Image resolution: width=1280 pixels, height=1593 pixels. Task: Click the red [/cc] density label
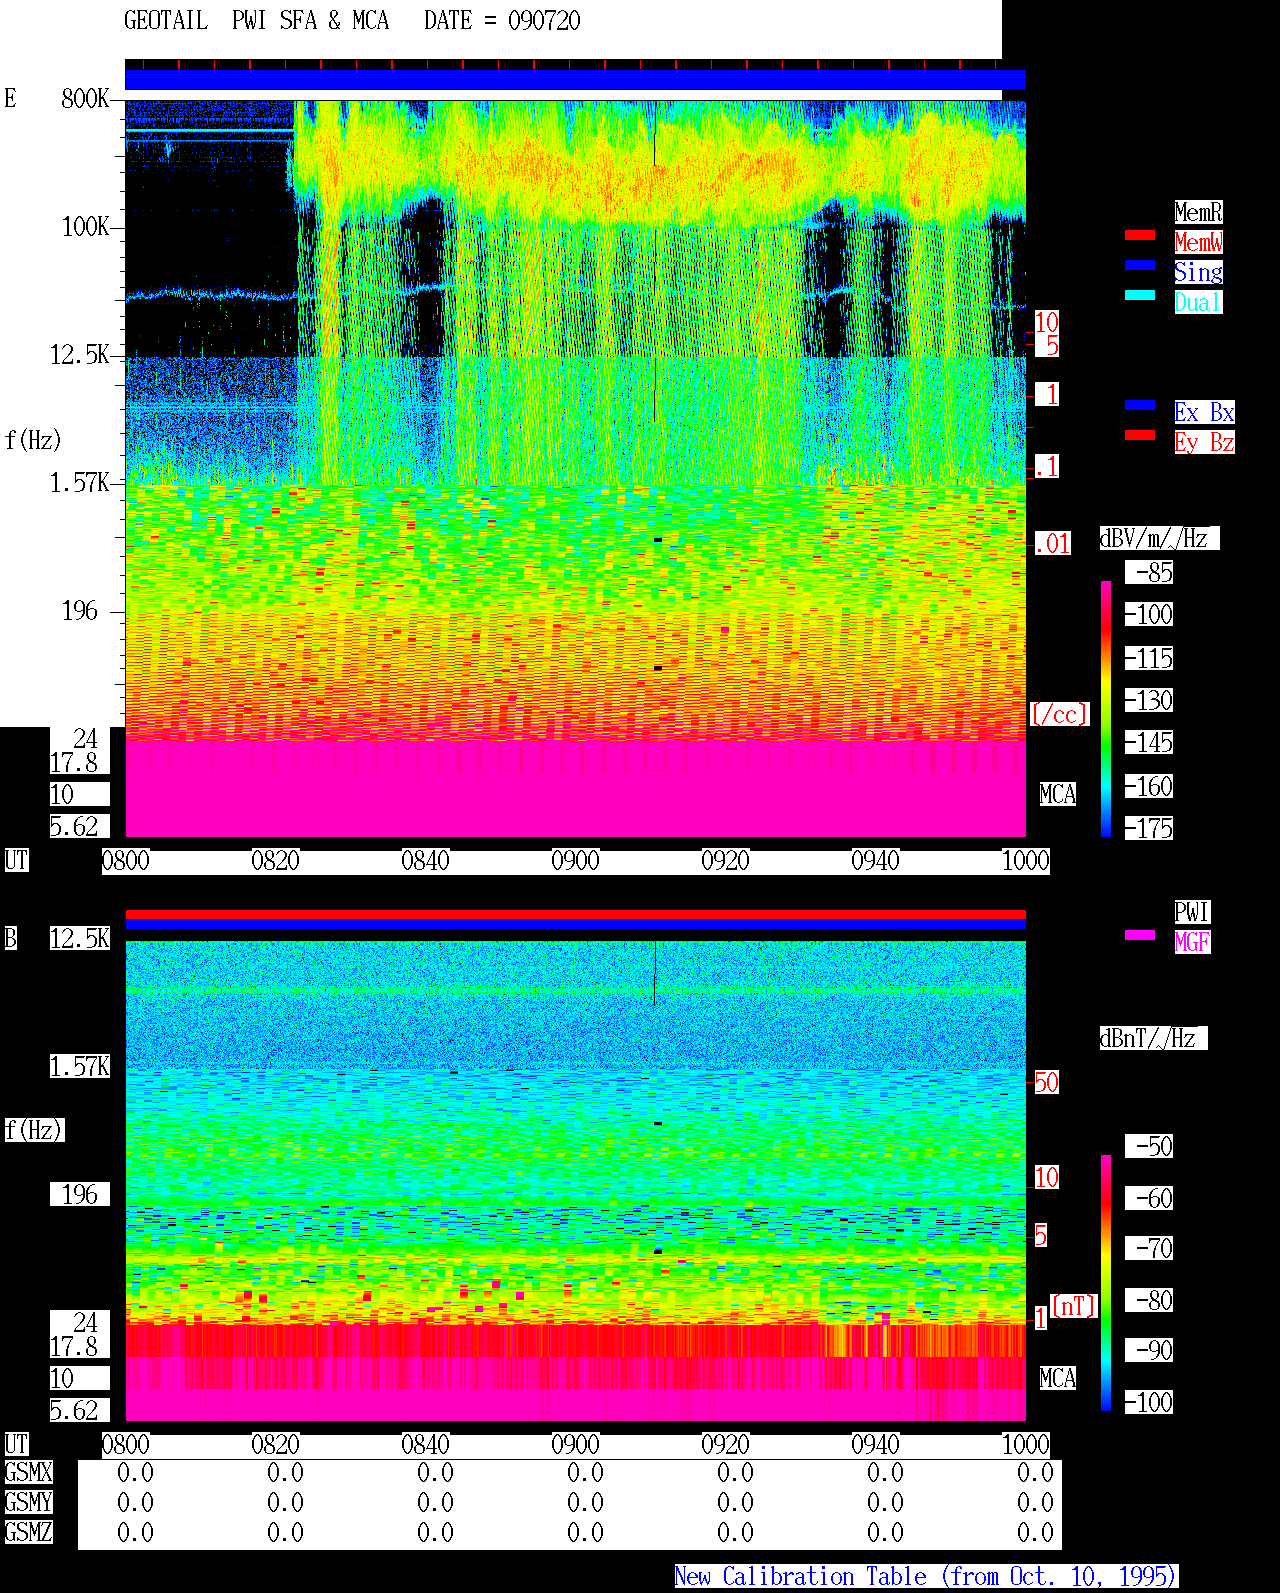click(1059, 714)
